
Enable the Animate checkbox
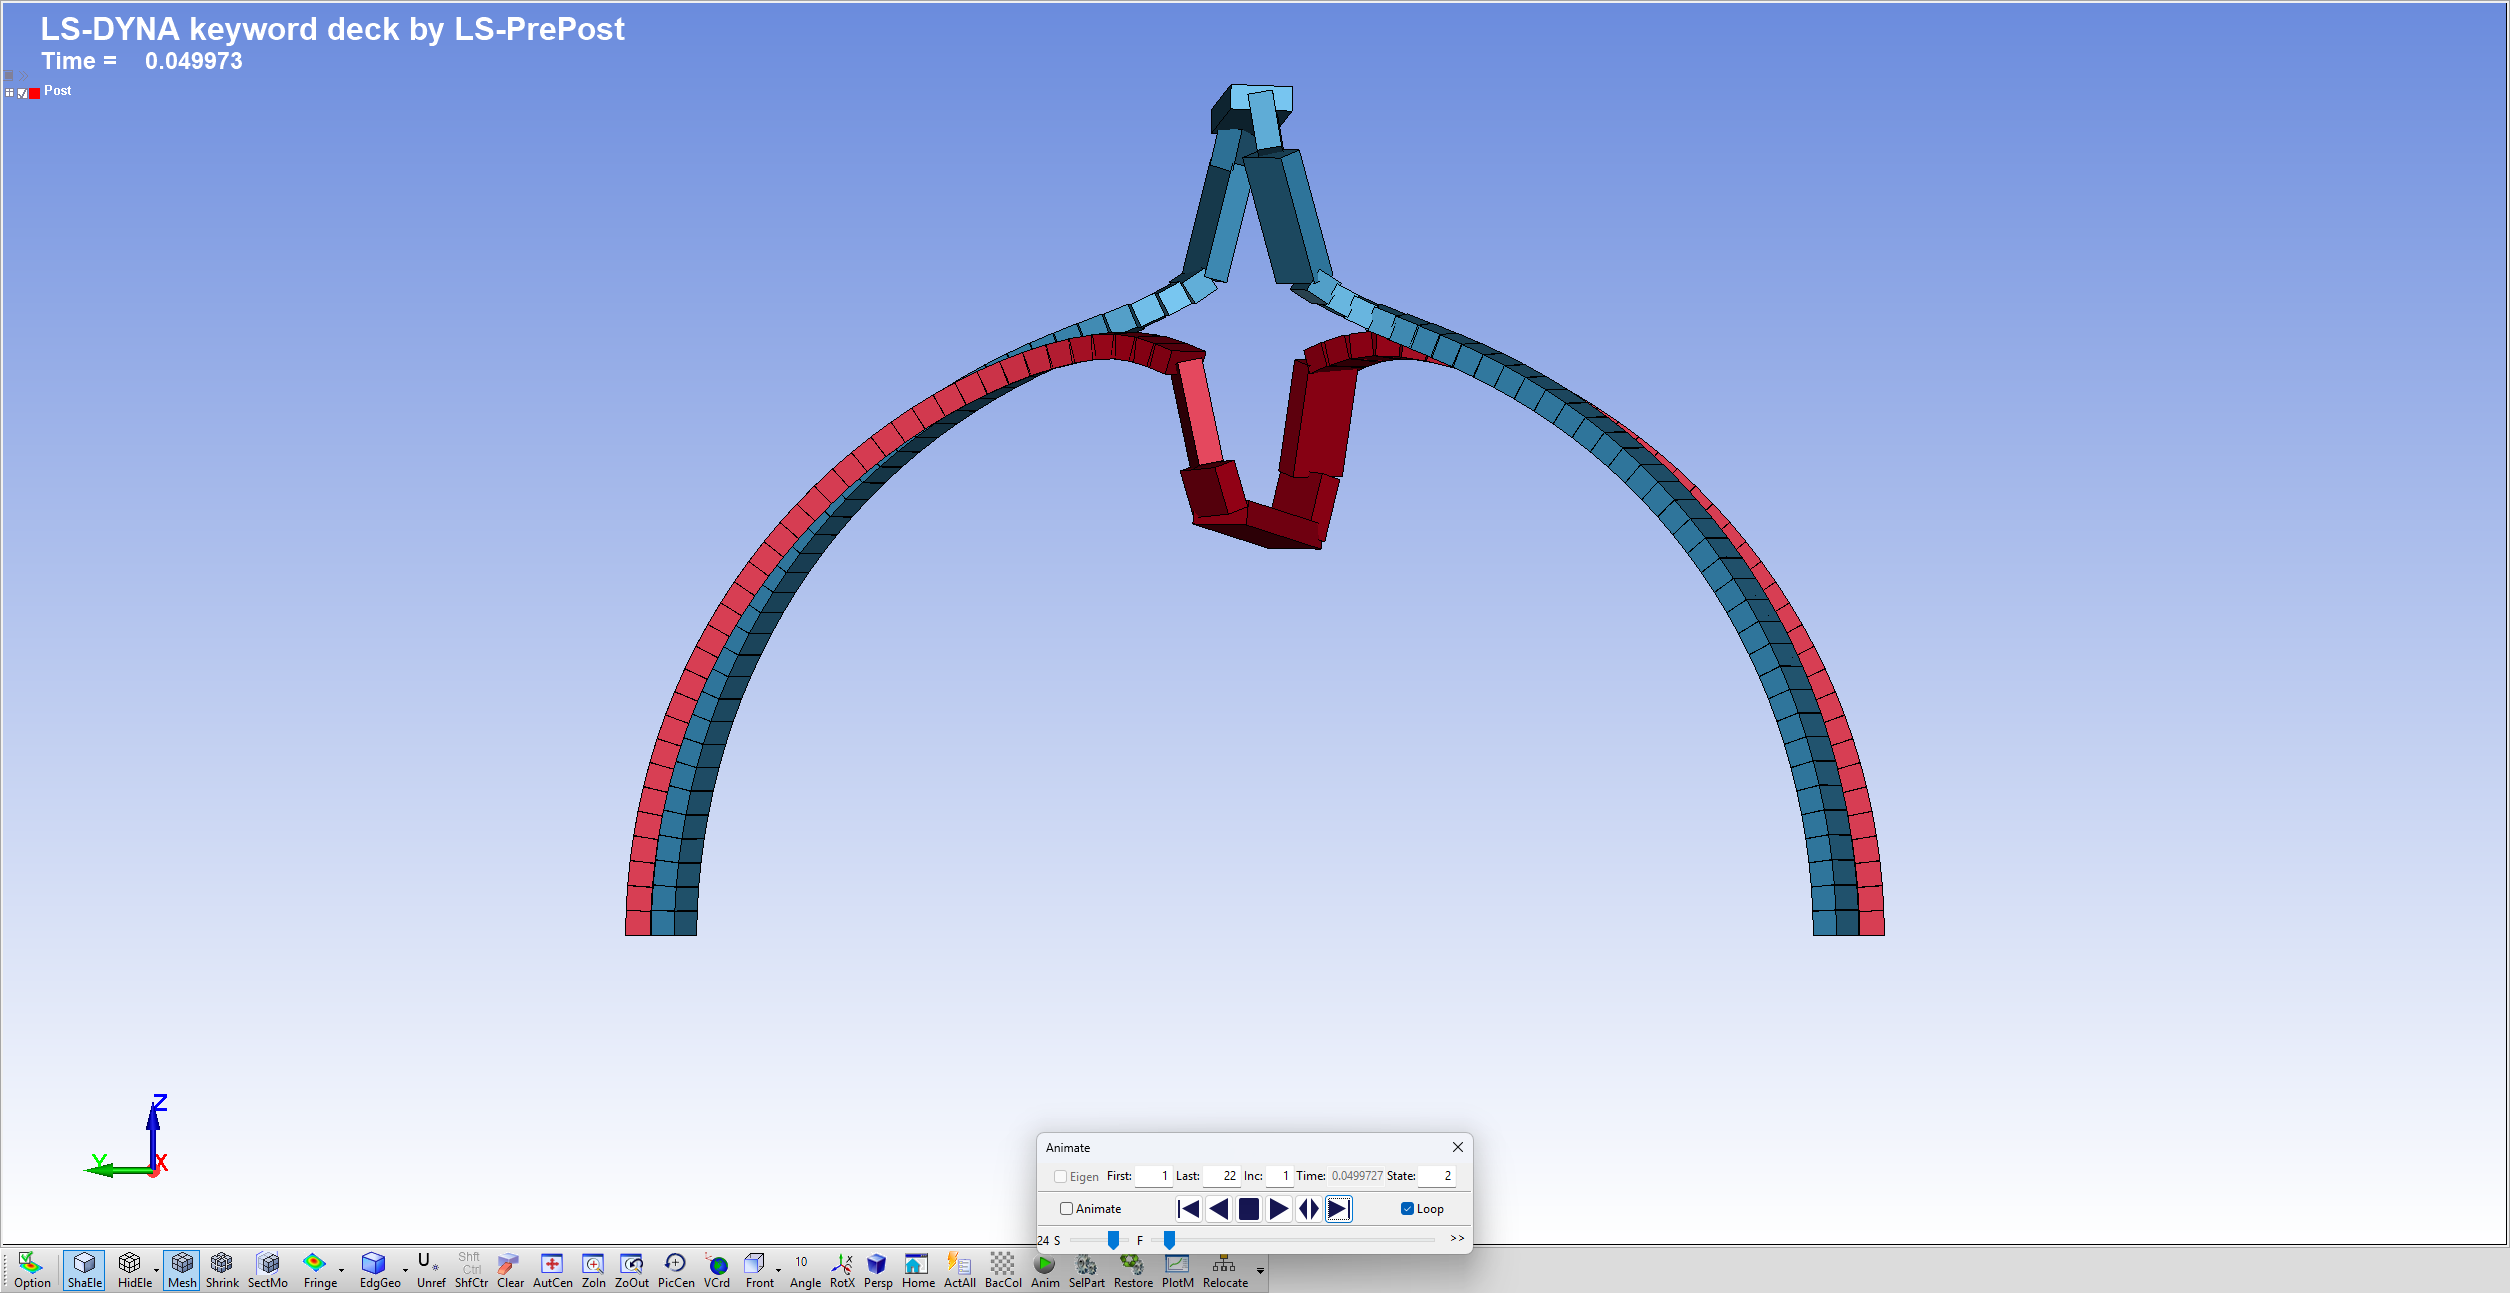(1066, 1209)
